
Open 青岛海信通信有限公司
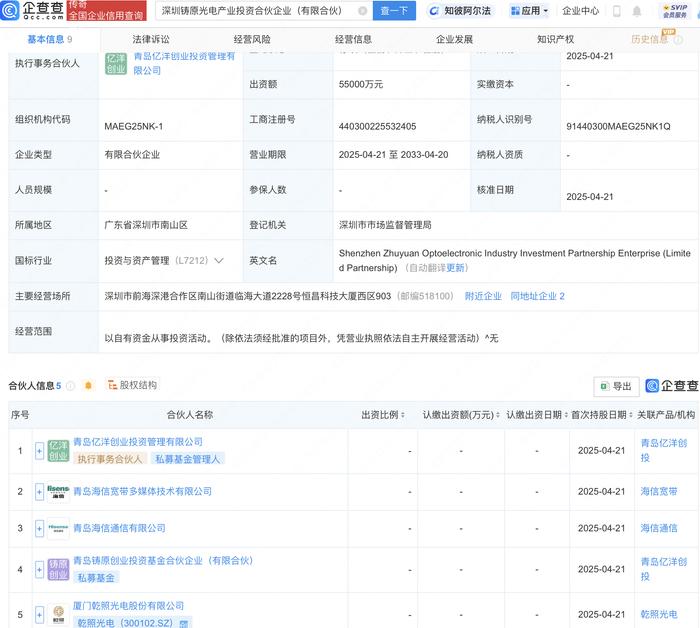tap(119, 528)
